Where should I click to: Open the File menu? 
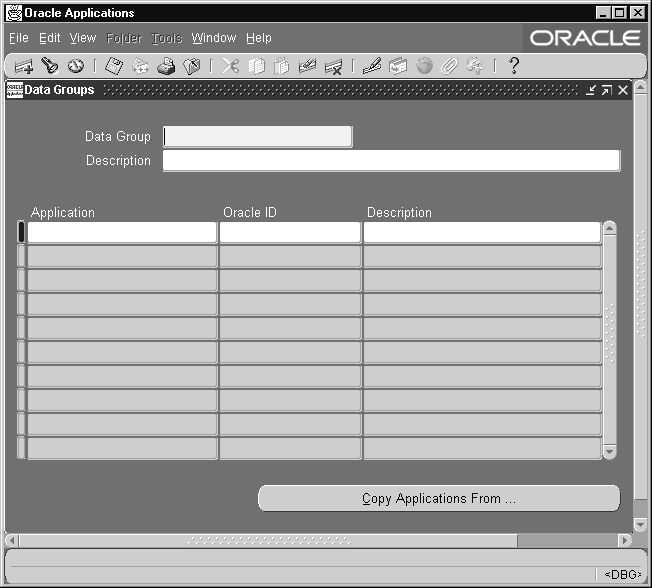click(x=19, y=38)
